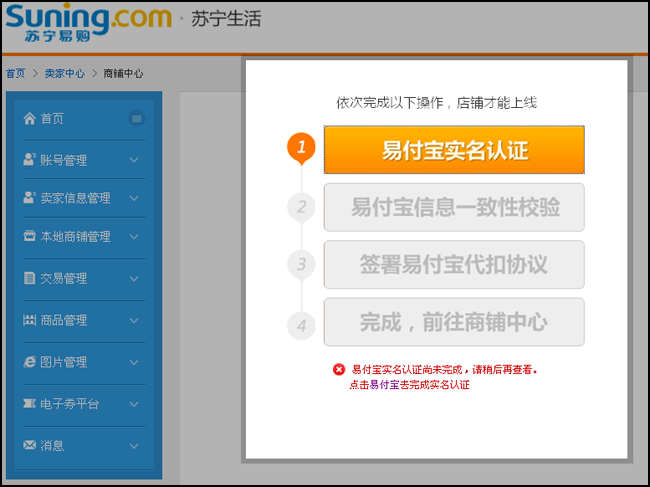This screenshot has height=487, width=650.
Task: Click the home icon beside 首页 in sidebar
Action: [30, 119]
